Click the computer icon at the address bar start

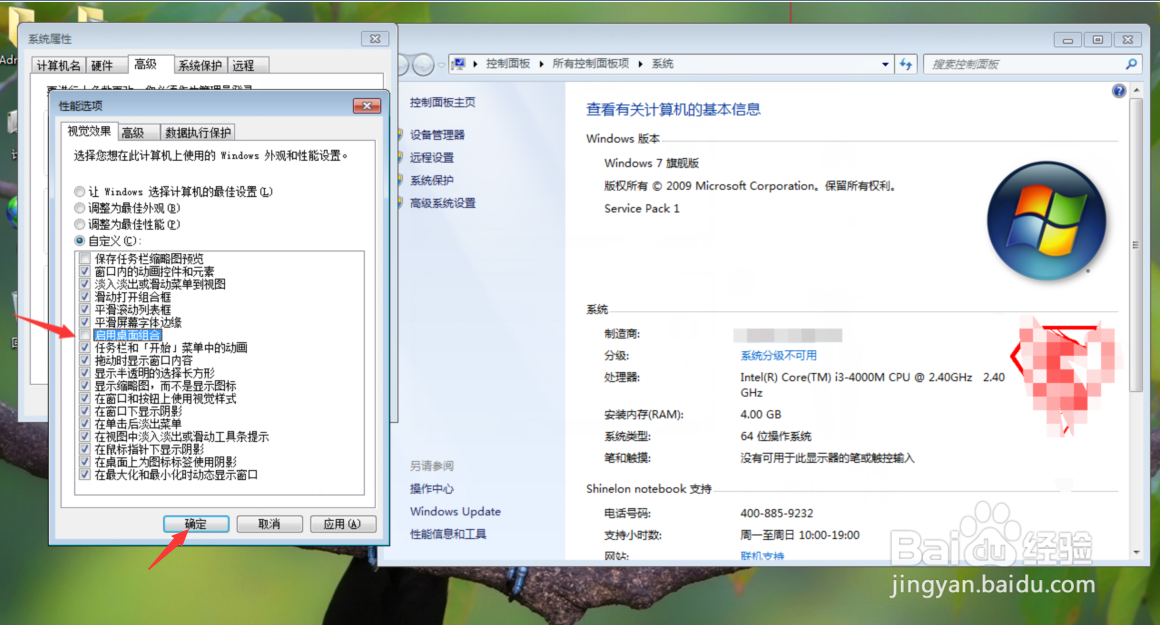tap(459, 64)
